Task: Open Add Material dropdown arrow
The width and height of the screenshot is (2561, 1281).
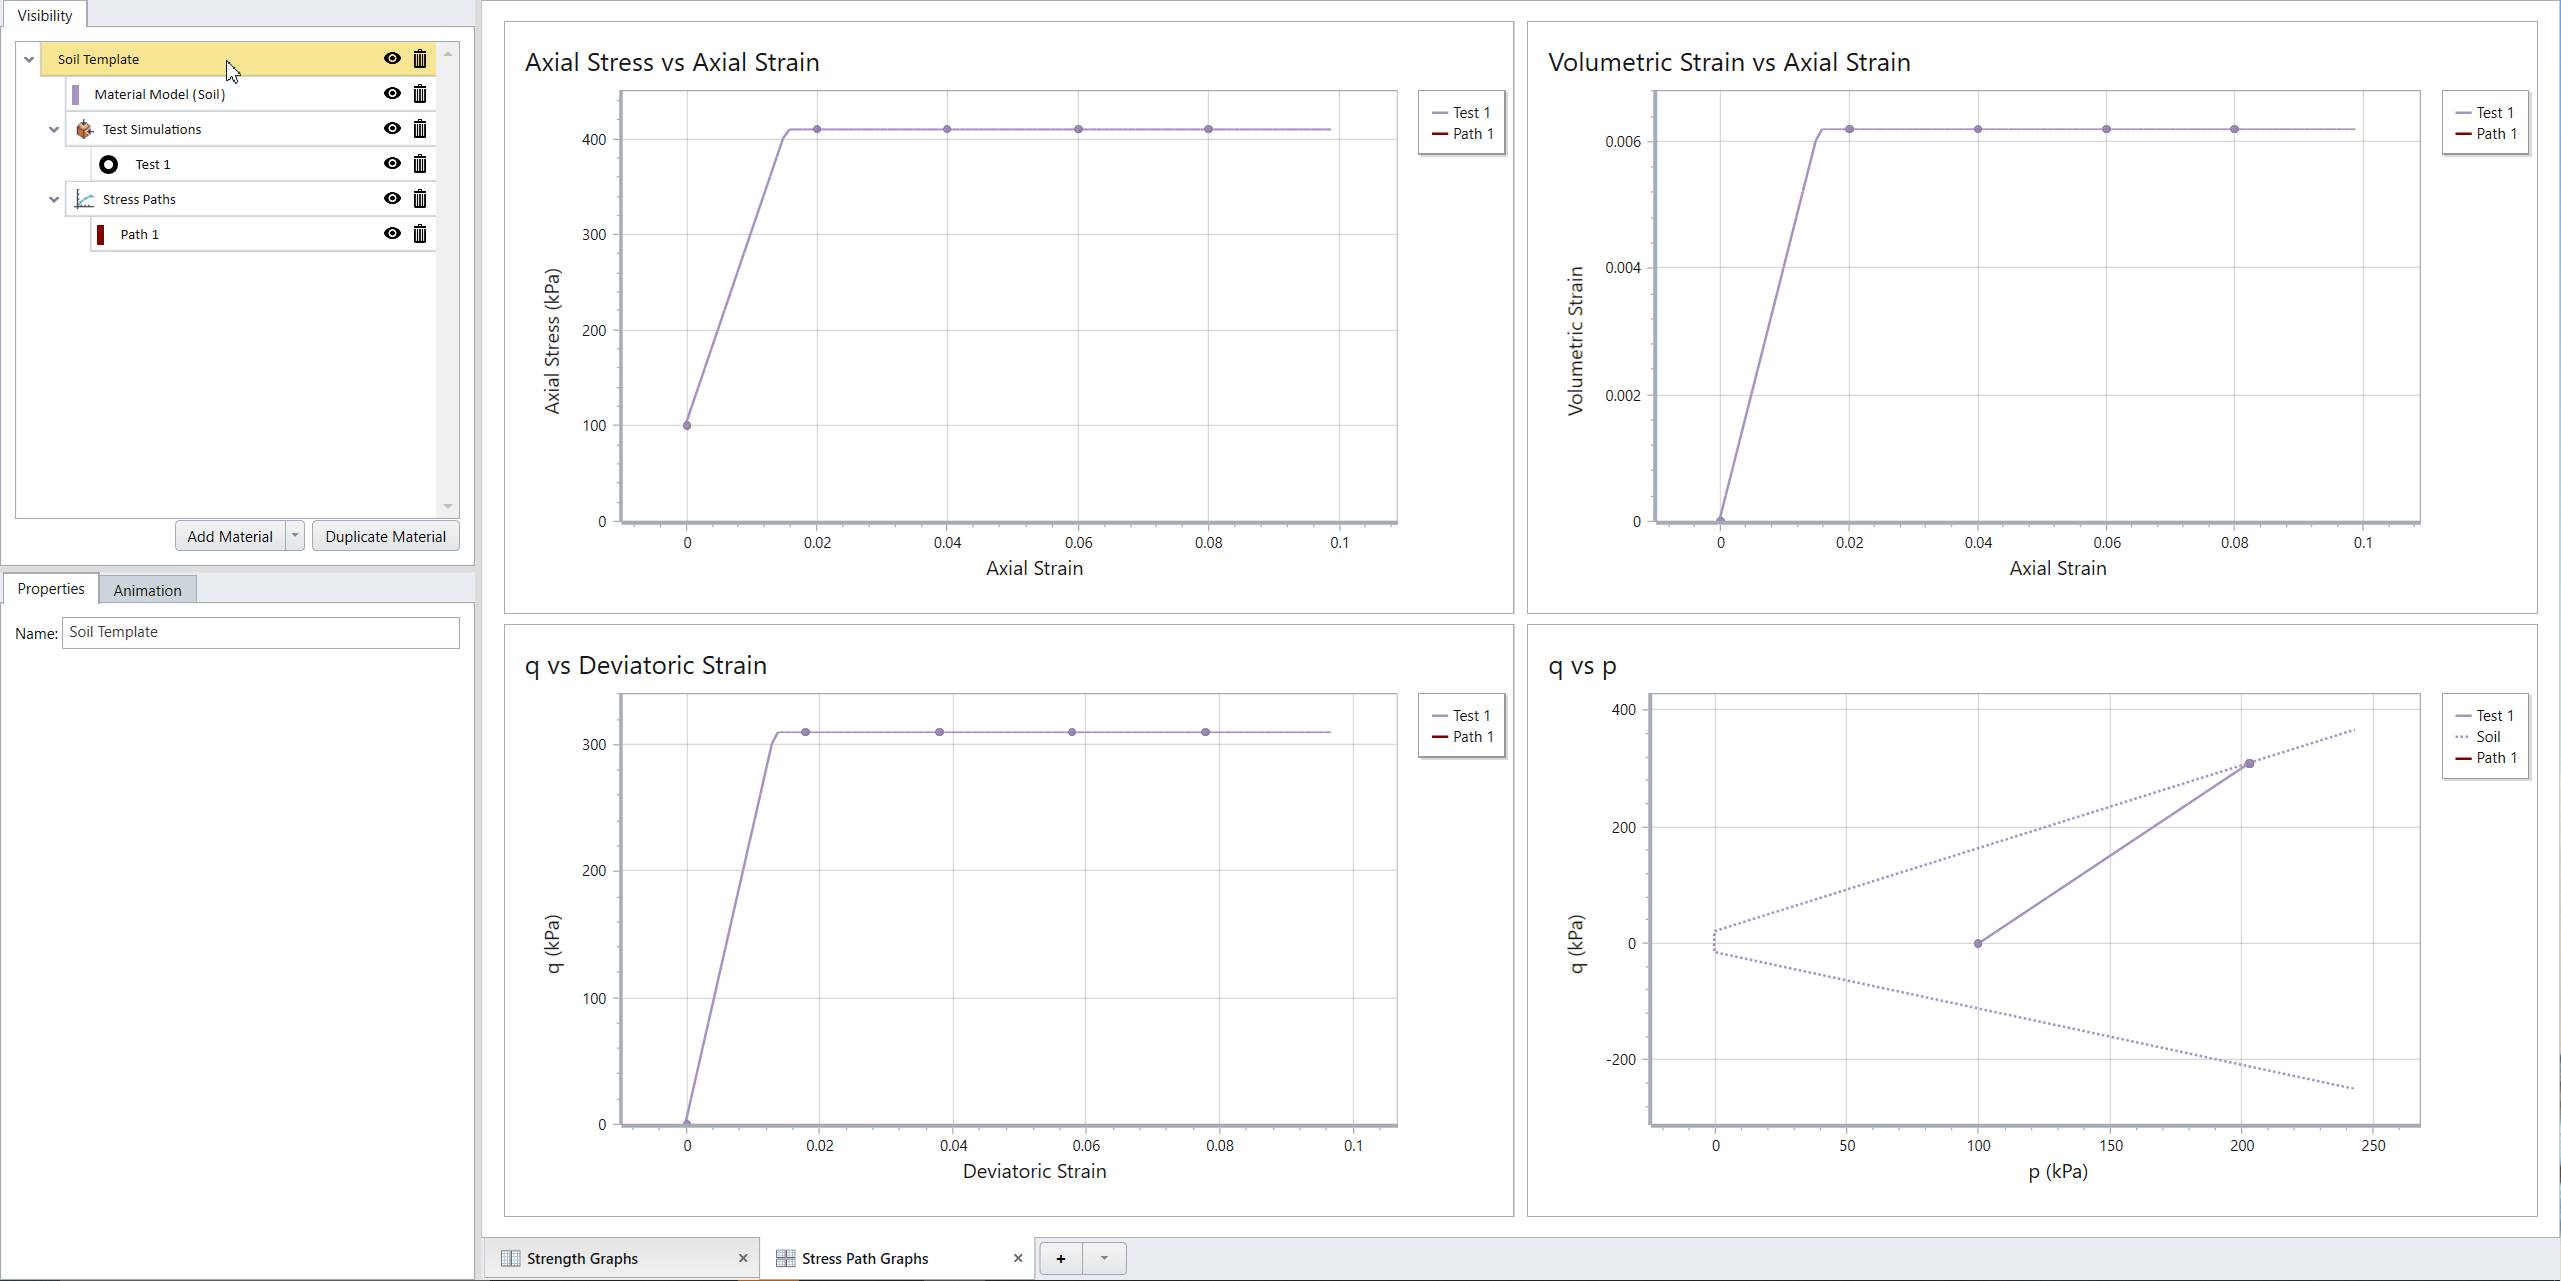Action: (295, 536)
